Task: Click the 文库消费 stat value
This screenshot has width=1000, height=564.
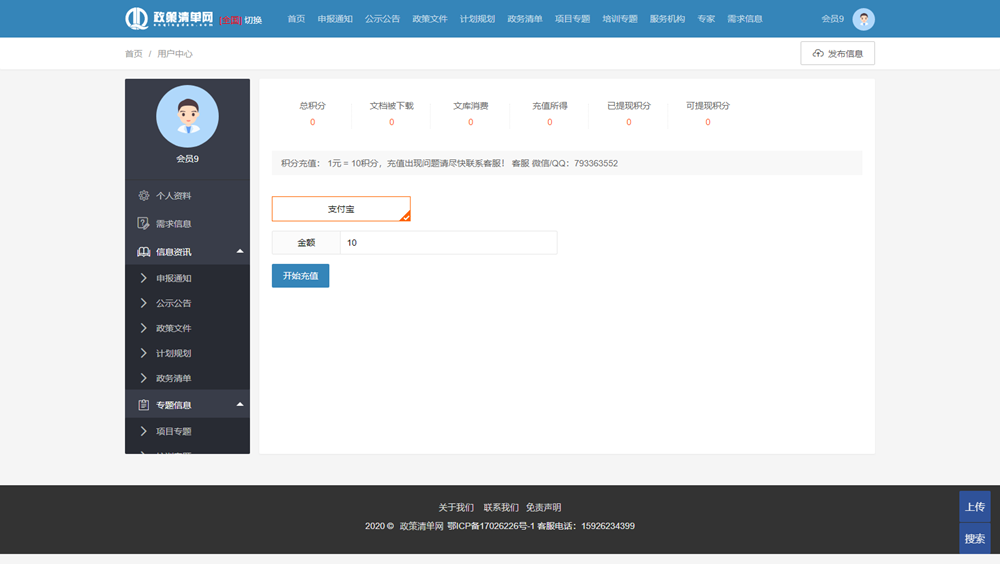Action: 471,122
